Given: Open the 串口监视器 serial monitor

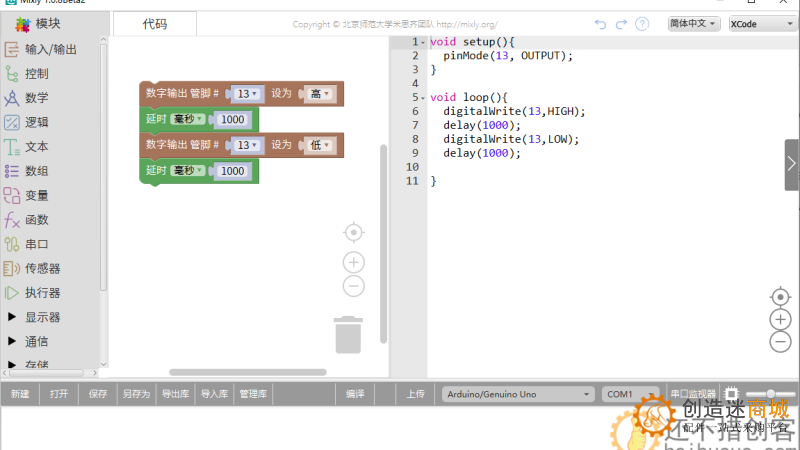Looking at the screenshot, I should [693, 394].
